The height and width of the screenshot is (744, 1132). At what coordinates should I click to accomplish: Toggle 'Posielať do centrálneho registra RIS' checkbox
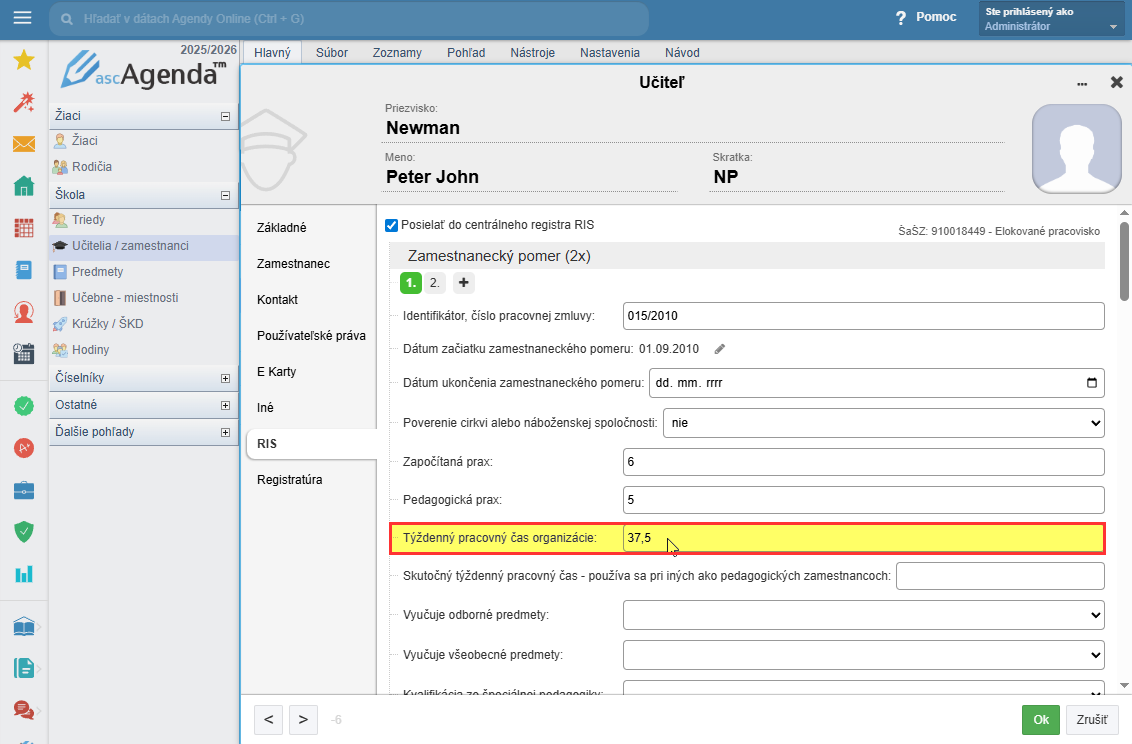392,226
